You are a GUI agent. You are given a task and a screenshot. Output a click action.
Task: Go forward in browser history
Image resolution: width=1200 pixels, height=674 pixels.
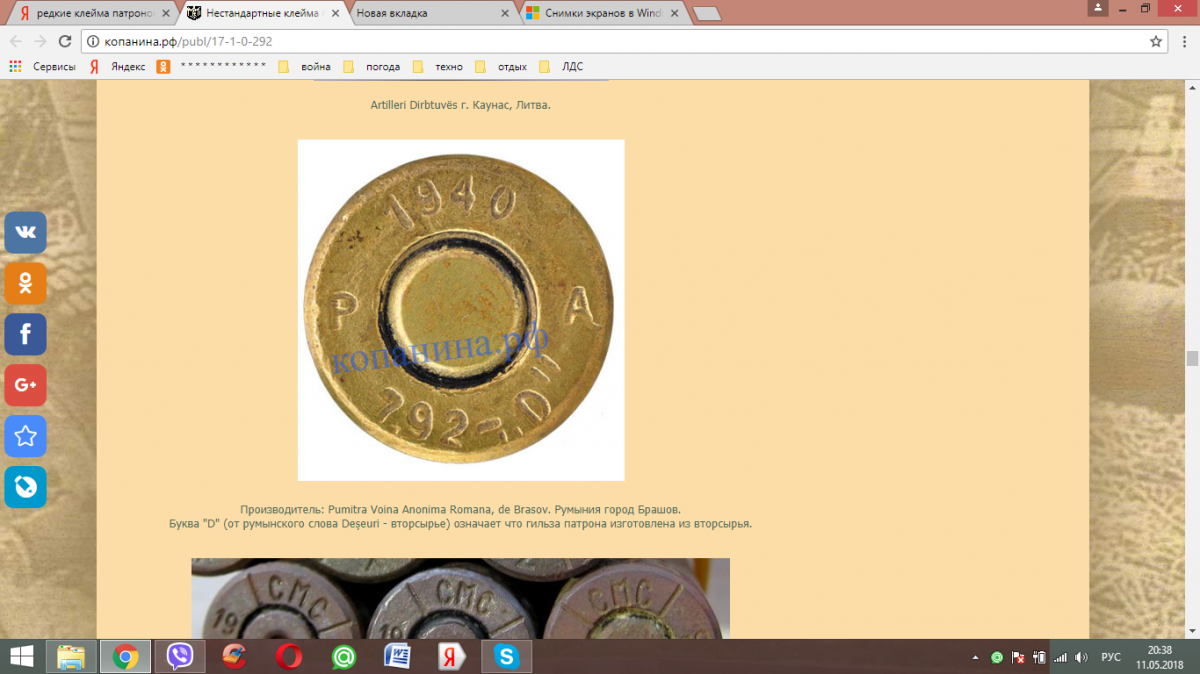point(40,41)
